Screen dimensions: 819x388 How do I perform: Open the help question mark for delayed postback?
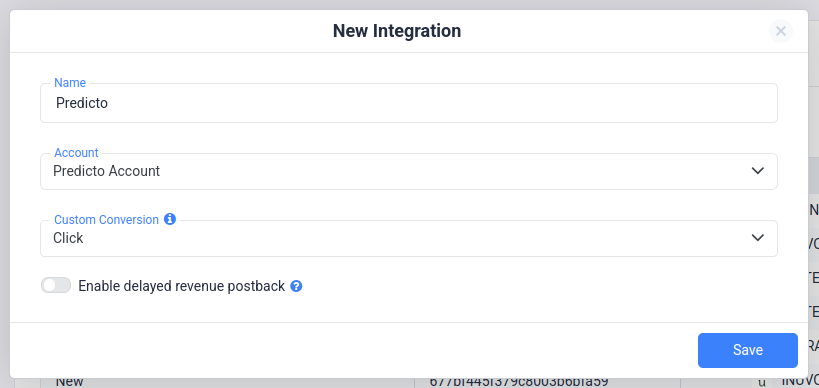296,286
